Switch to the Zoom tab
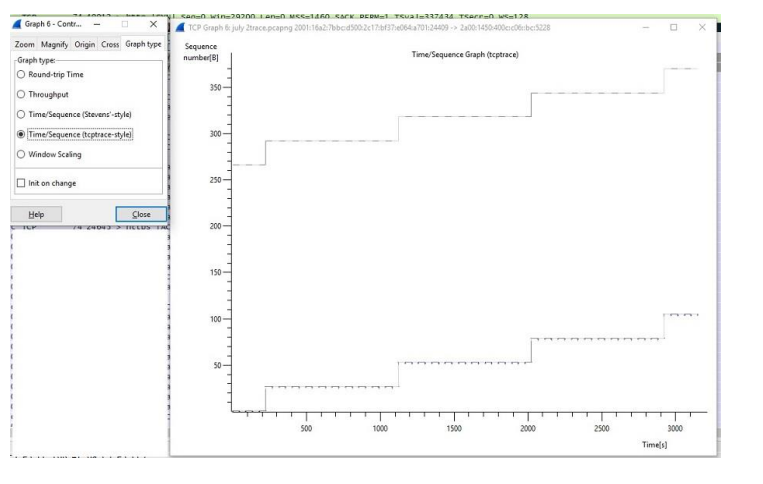Screen dimensions: 763x484 (25, 45)
